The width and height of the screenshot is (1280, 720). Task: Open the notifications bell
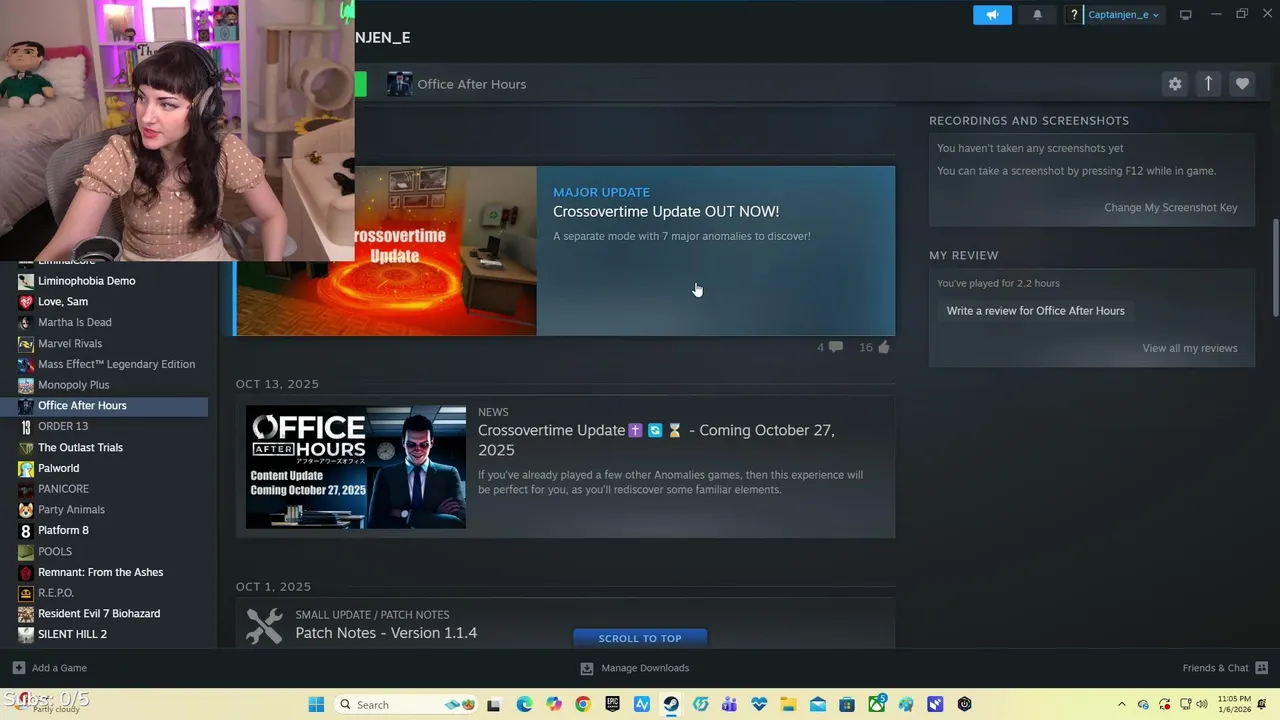point(1037,15)
